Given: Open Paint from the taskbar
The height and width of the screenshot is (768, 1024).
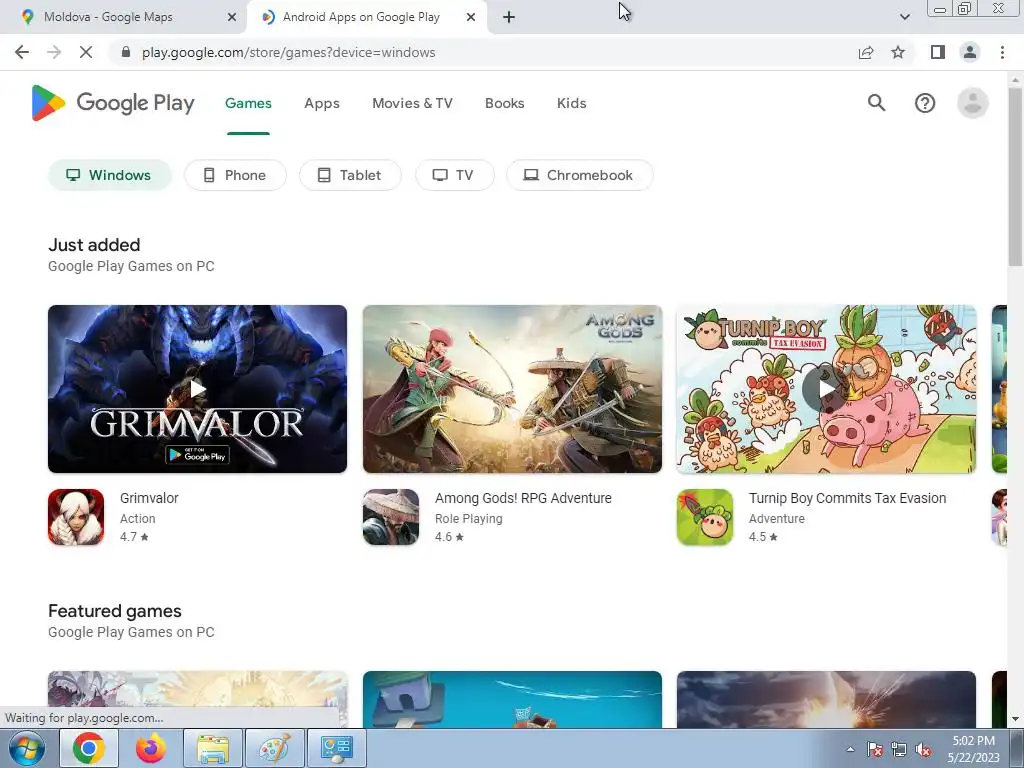Looking at the screenshot, I should [274, 748].
